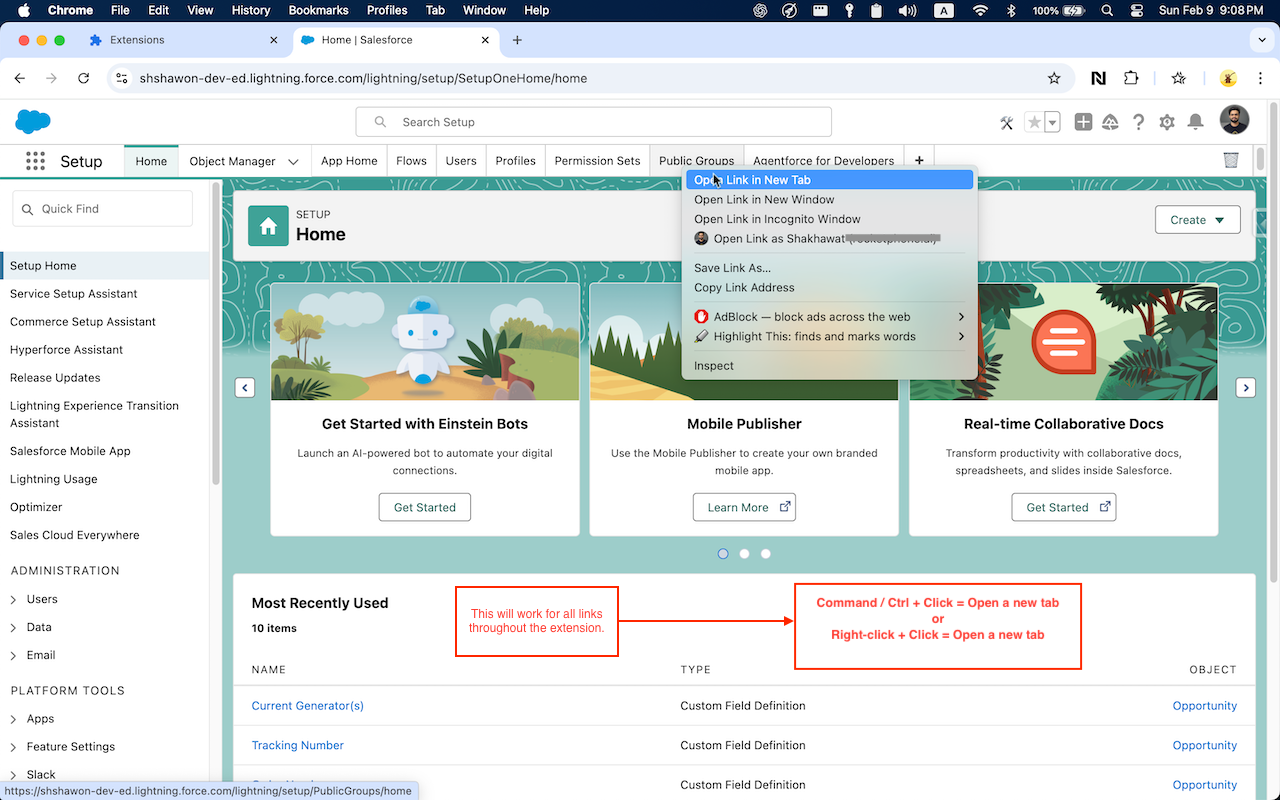Open the setup tools wrench icon
This screenshot has height=800, width=1280.
[x=1007, y=122]
